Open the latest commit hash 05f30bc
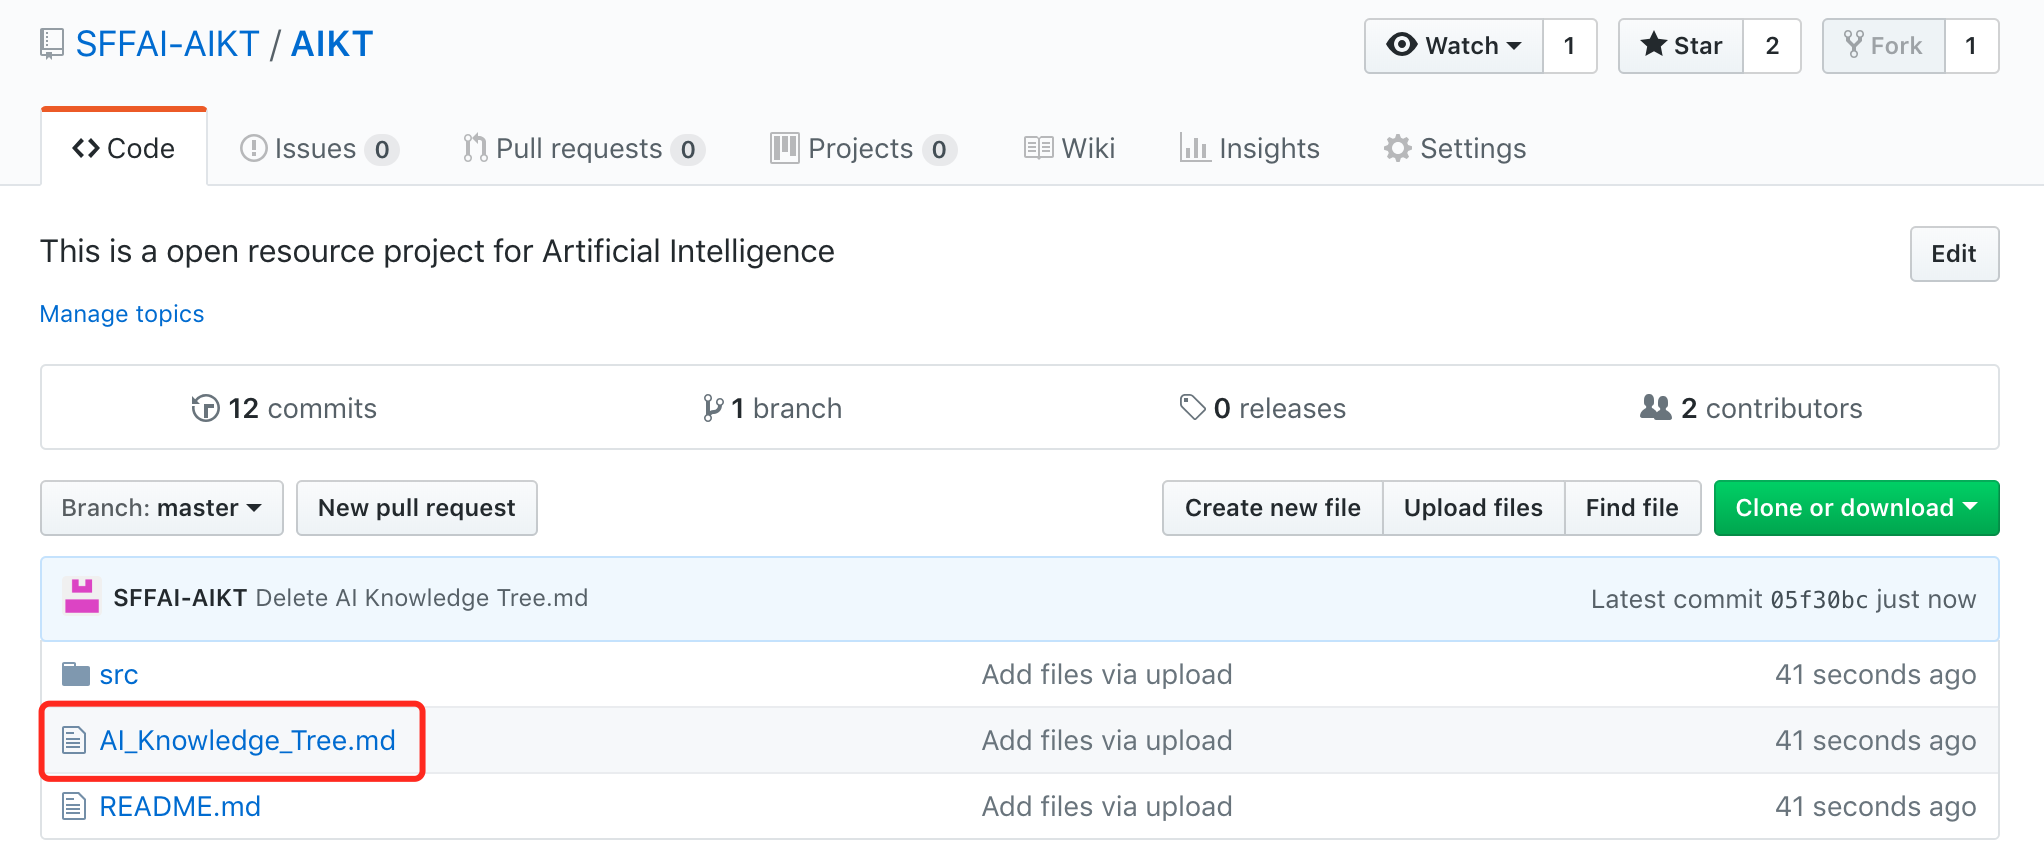The image size is (2044, 850). pos(1819,600)
